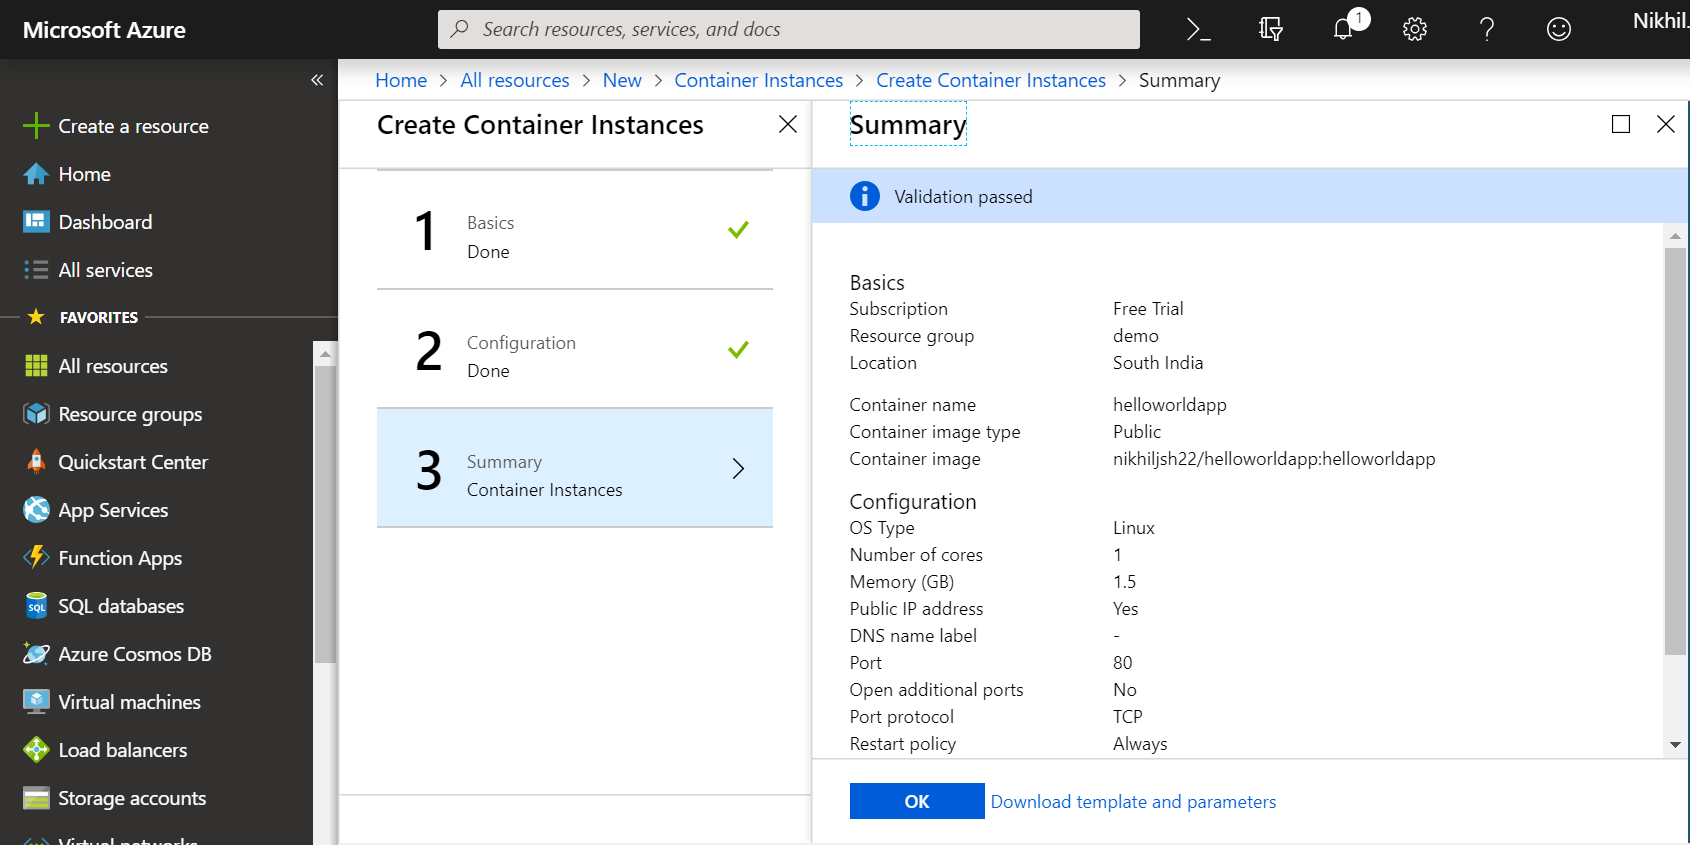Open the help question mark icon

click(x=1486, y=29)
